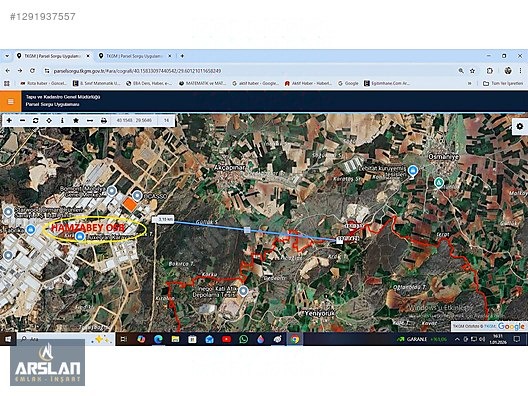This screenshot has height=396, width=528.
Task: Open Microsoft Edge from the taskbar
Action: [158, 339]
